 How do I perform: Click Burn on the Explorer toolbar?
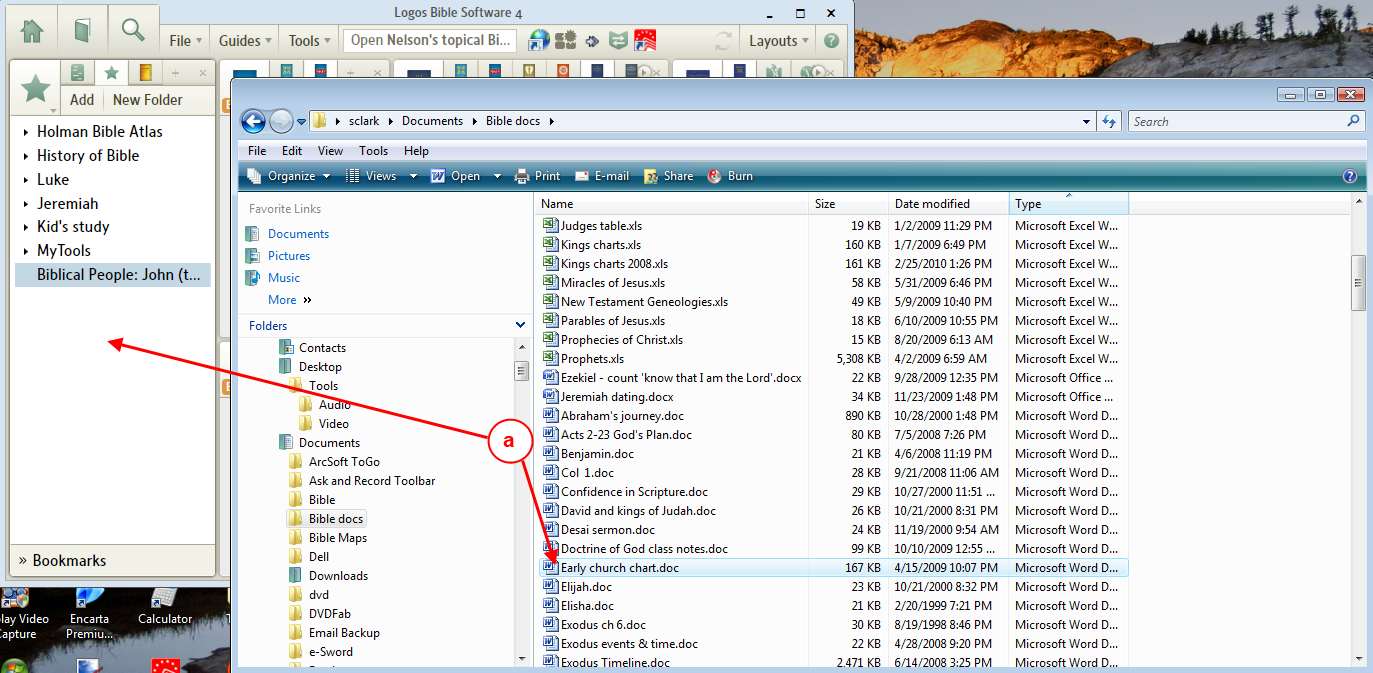coord(730,176)
